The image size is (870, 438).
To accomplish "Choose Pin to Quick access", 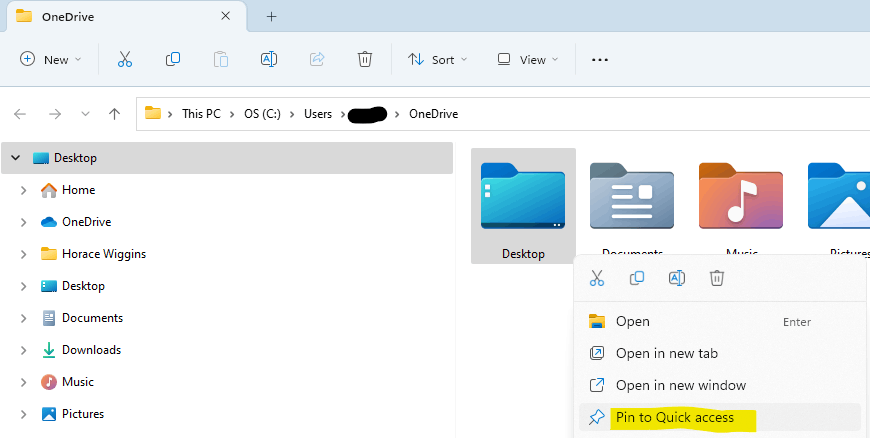I will pos(720,417).
